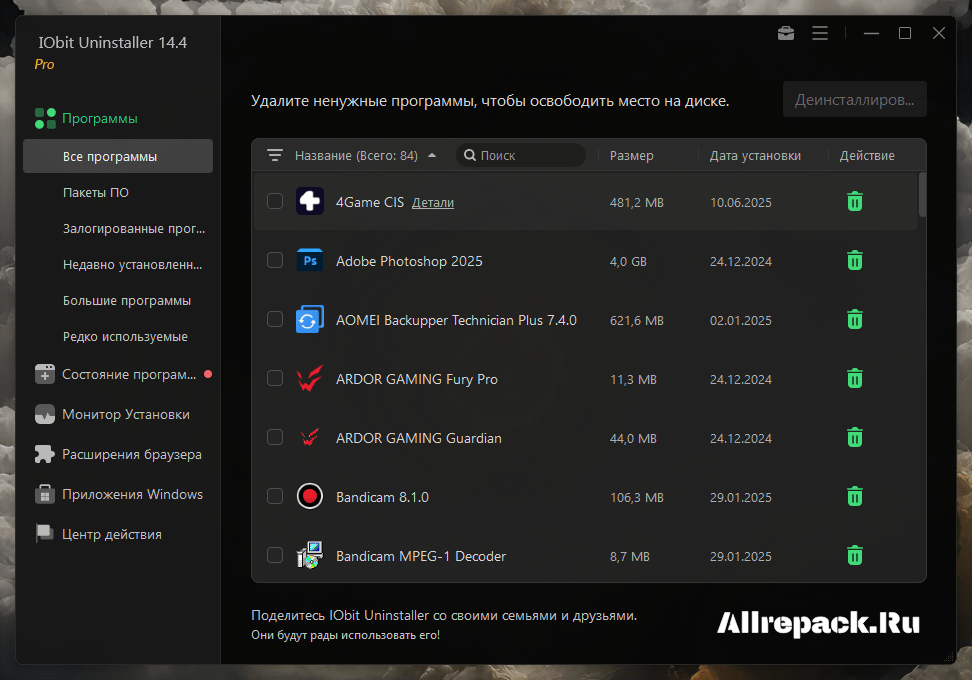Click the ARDOR GAMING Guardian logo
972x680 pixels.
pos(309,438)
